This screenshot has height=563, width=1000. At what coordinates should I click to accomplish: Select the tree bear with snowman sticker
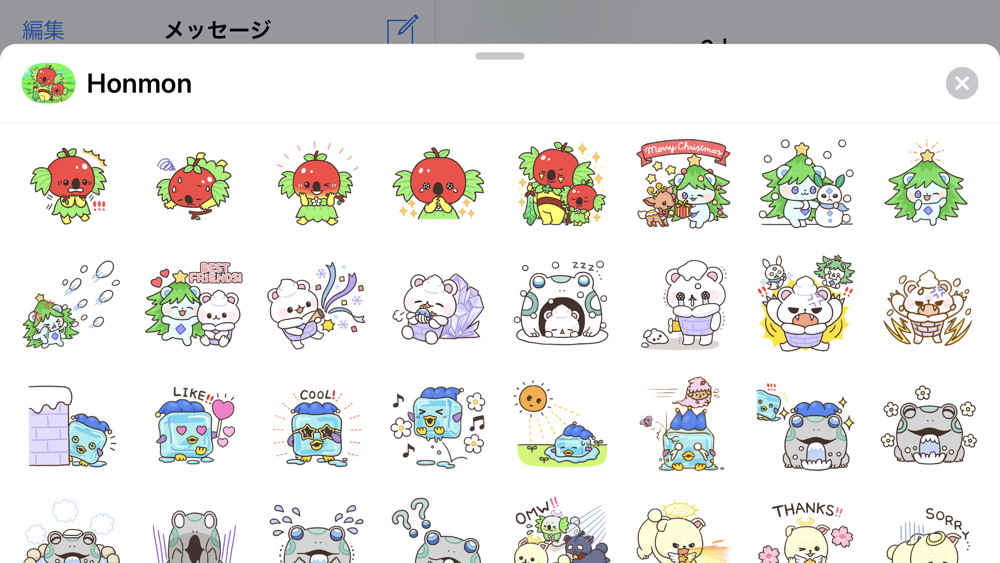[x=806, y=184]
